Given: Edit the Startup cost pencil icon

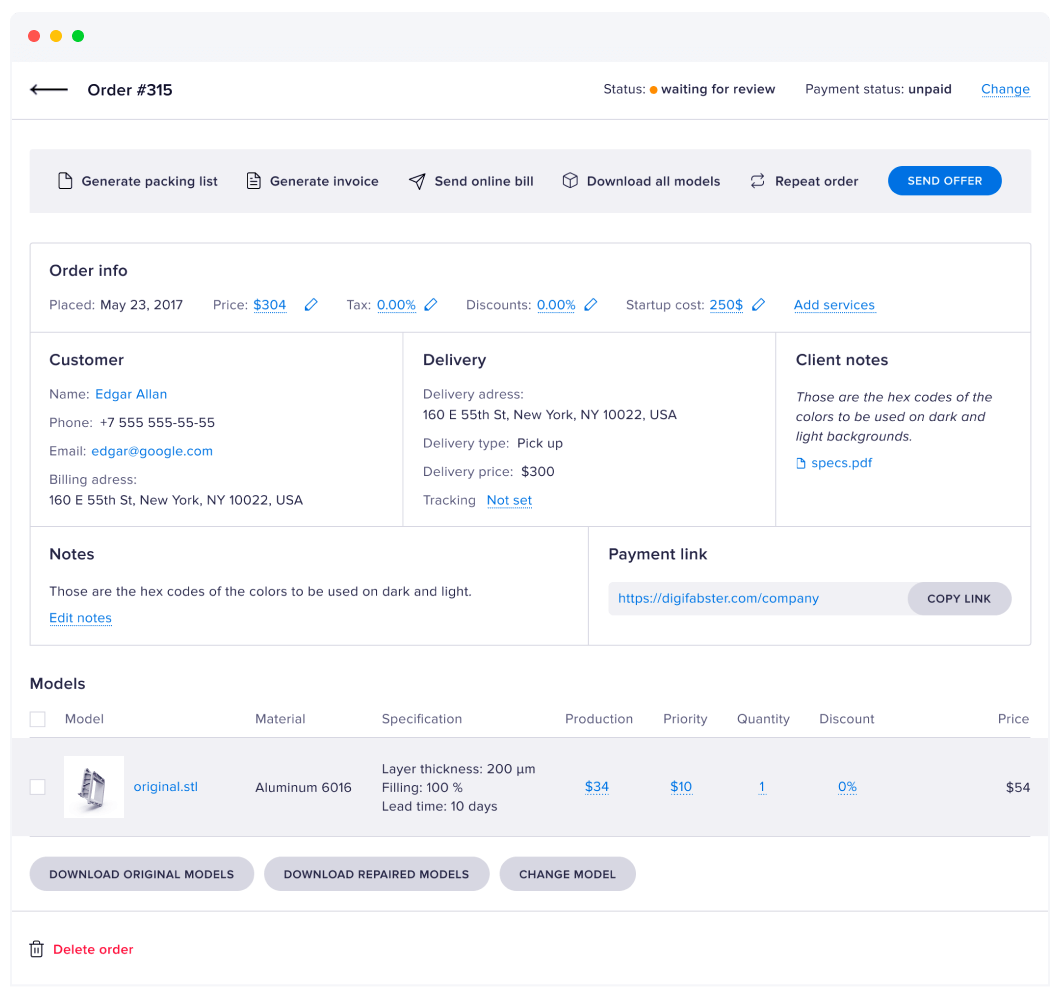Looking at the screenshot, I should tap(758, 304).
